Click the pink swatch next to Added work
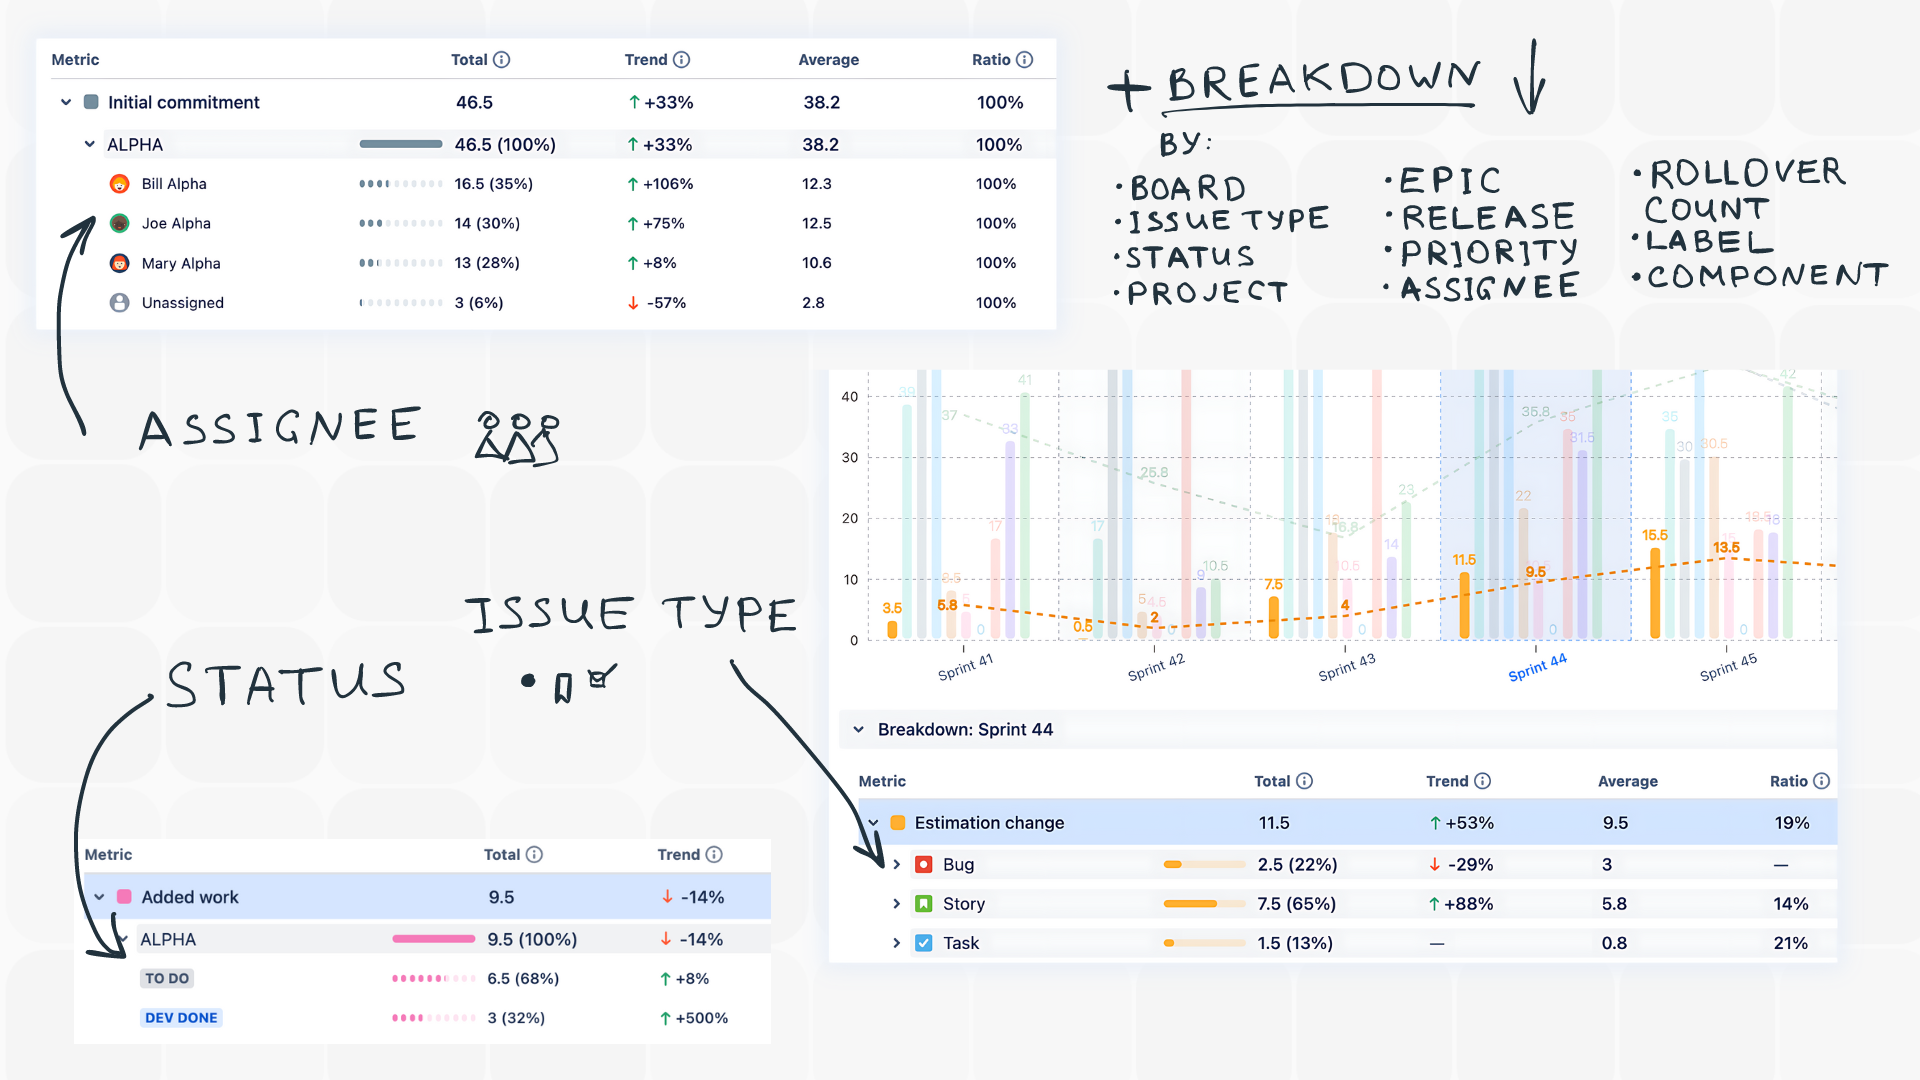Image resolution: width=1920 pixels, height=1080 pixels. [x=122, y=897]
